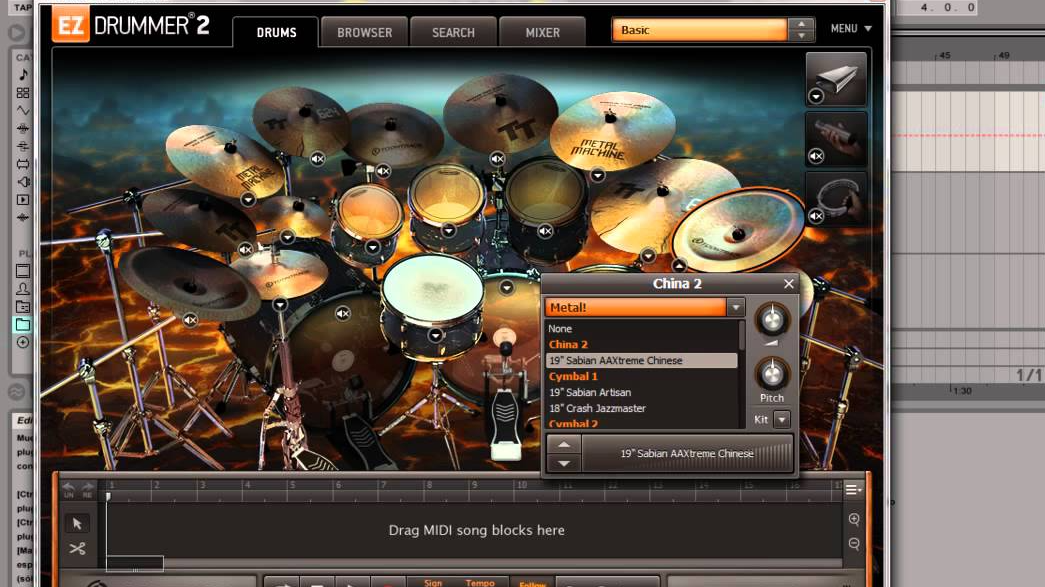Select 18" Crash Jazzmaster from list
The image size is (1045, 587).
coord(597,409)
